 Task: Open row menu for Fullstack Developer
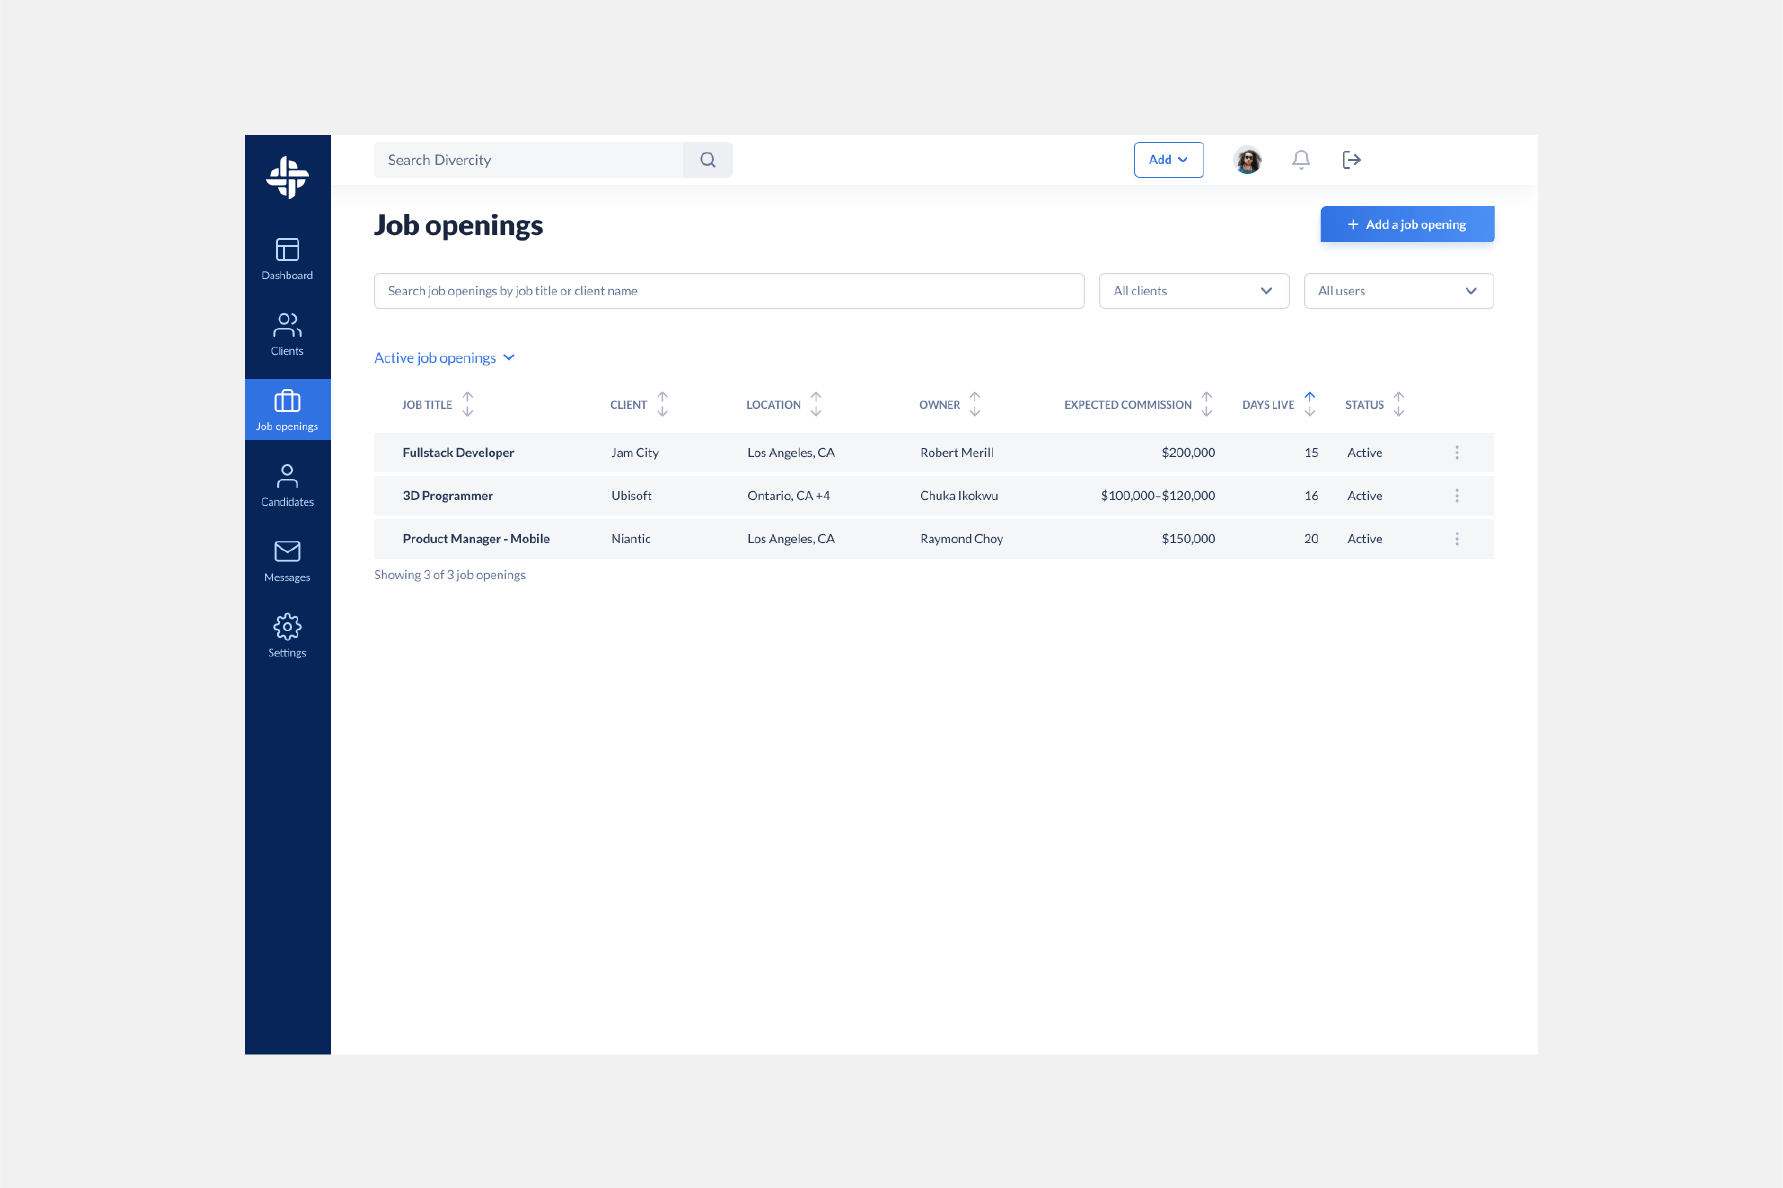1457,453
